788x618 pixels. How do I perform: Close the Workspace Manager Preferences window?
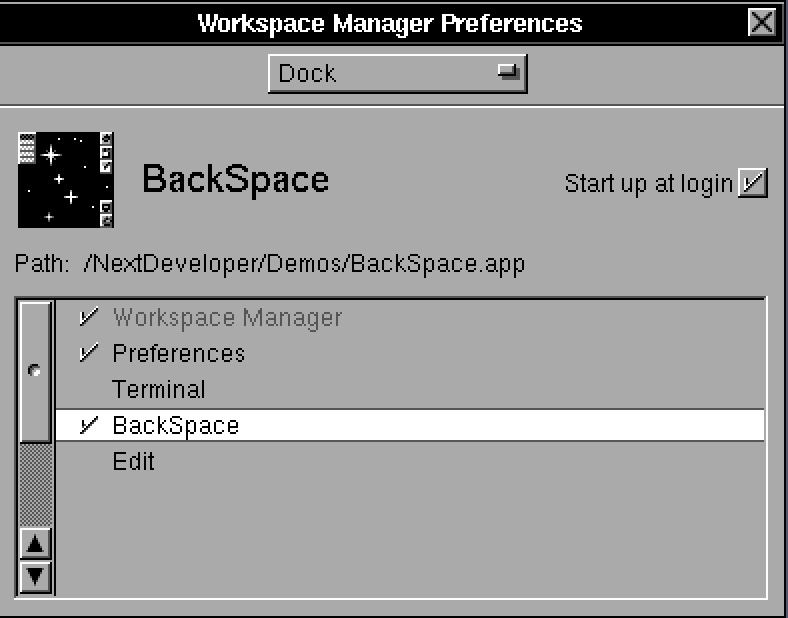[762, 22]
